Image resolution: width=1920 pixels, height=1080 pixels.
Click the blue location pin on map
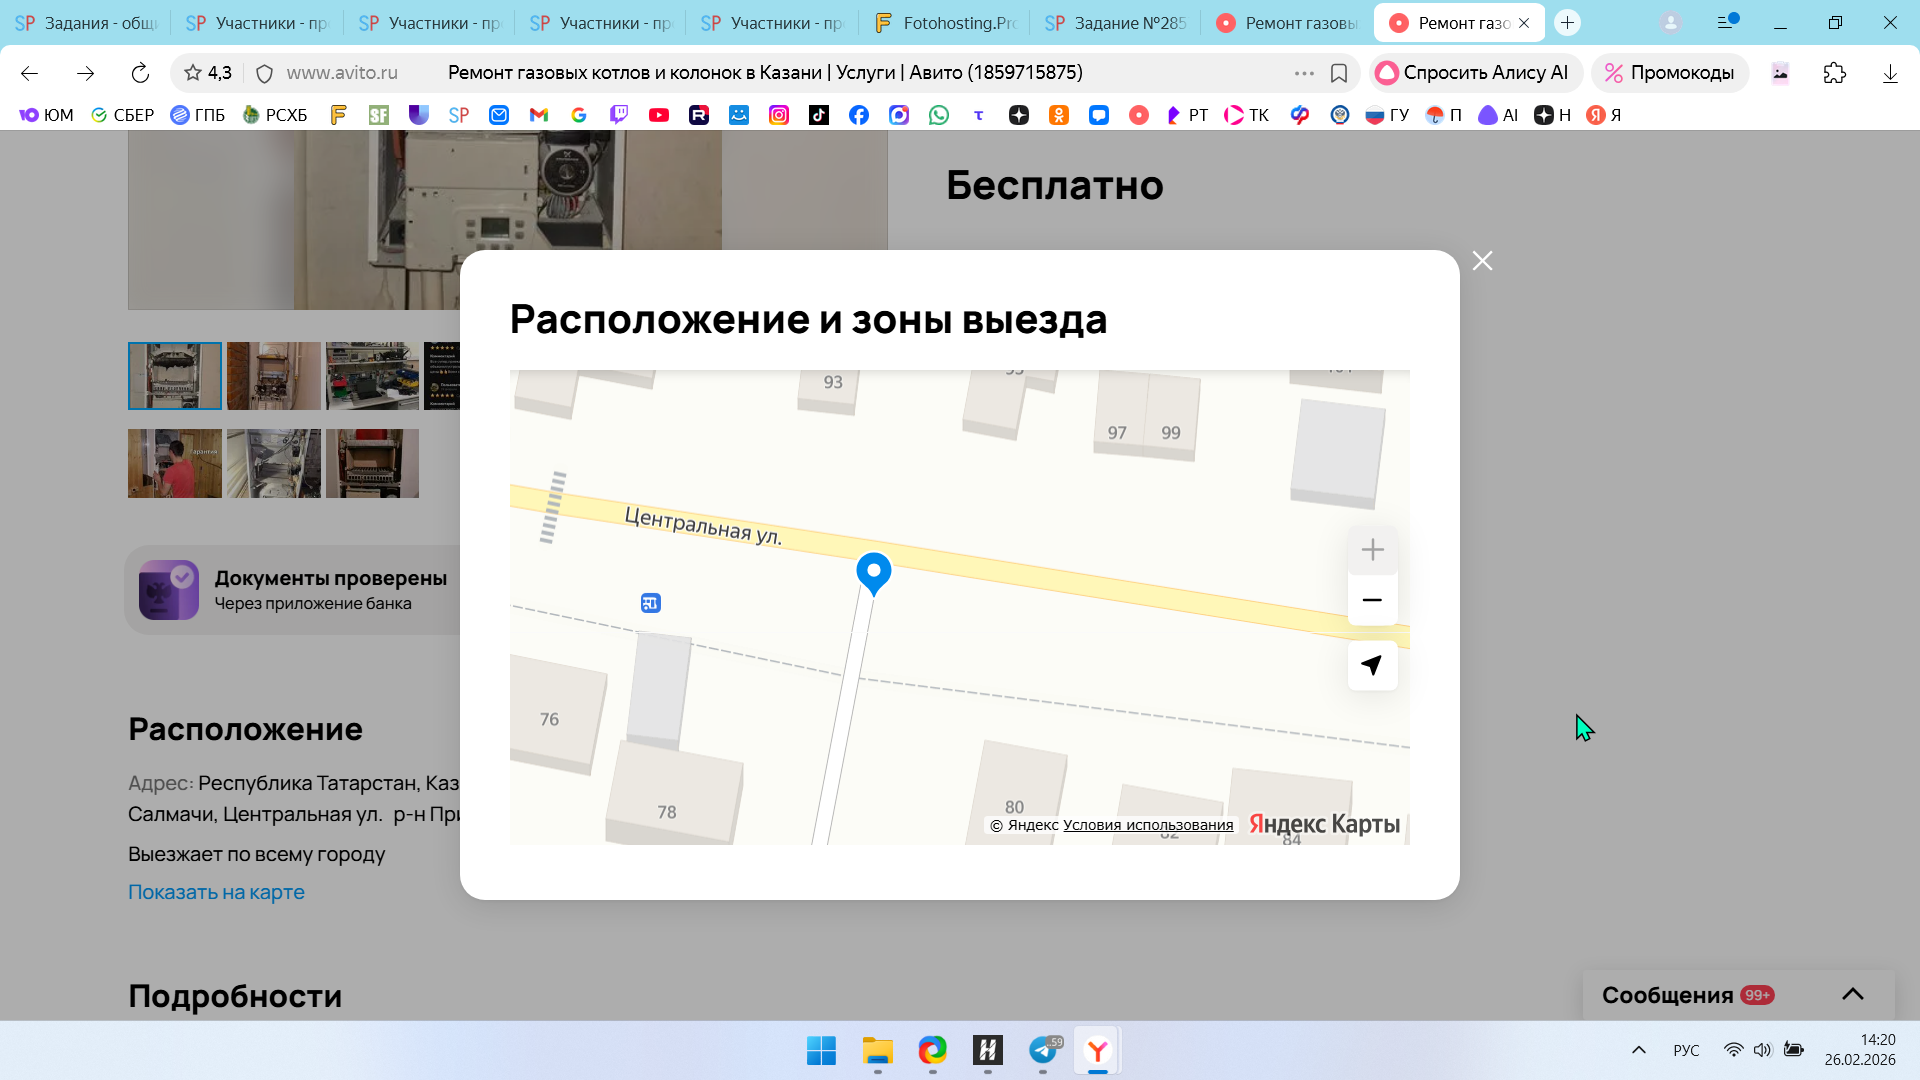pyautogui.click(x=873, y=572)
